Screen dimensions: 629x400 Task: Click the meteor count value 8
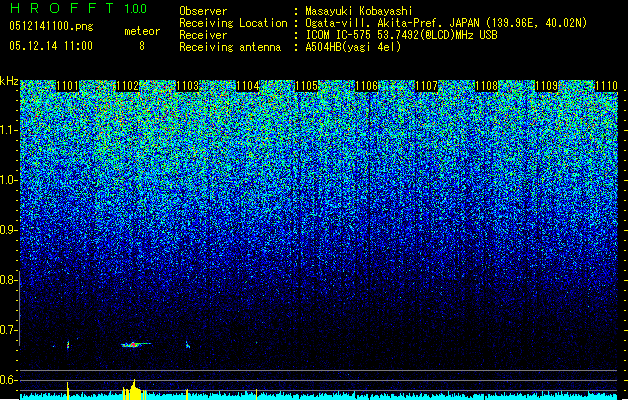click(x=142, y=46)
